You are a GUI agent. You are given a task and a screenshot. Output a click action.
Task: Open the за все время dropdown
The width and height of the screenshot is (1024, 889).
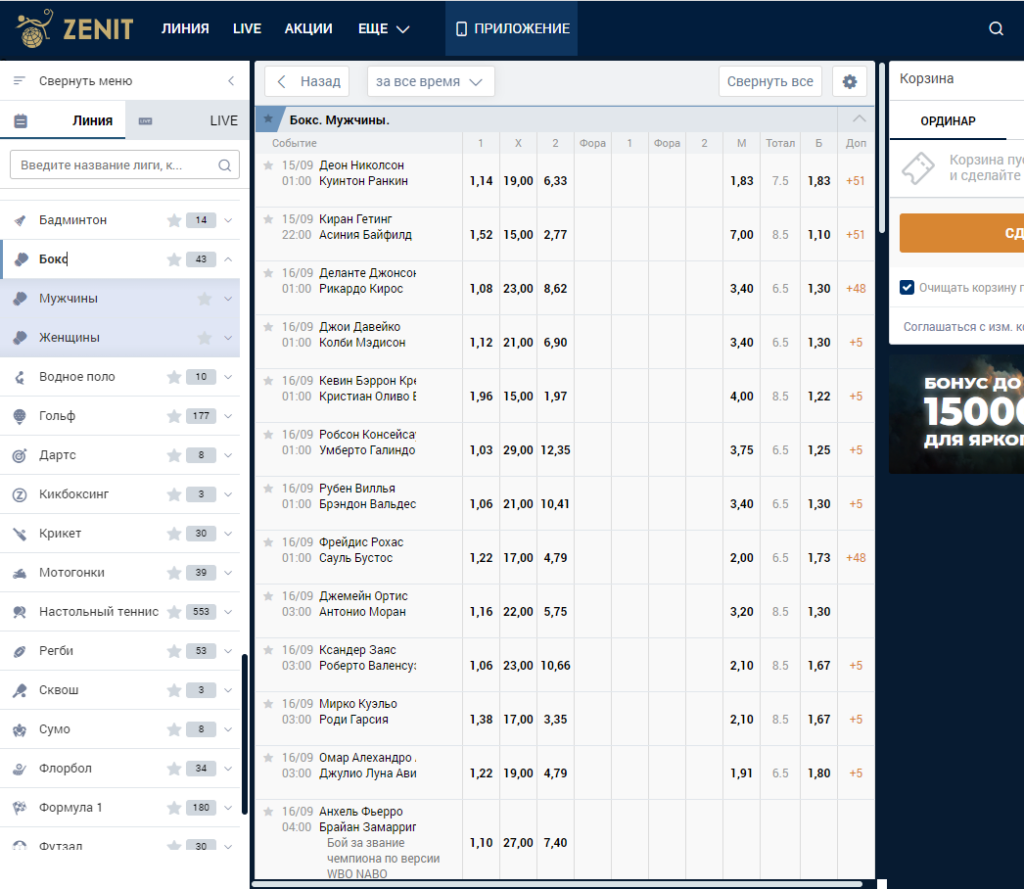430,82
